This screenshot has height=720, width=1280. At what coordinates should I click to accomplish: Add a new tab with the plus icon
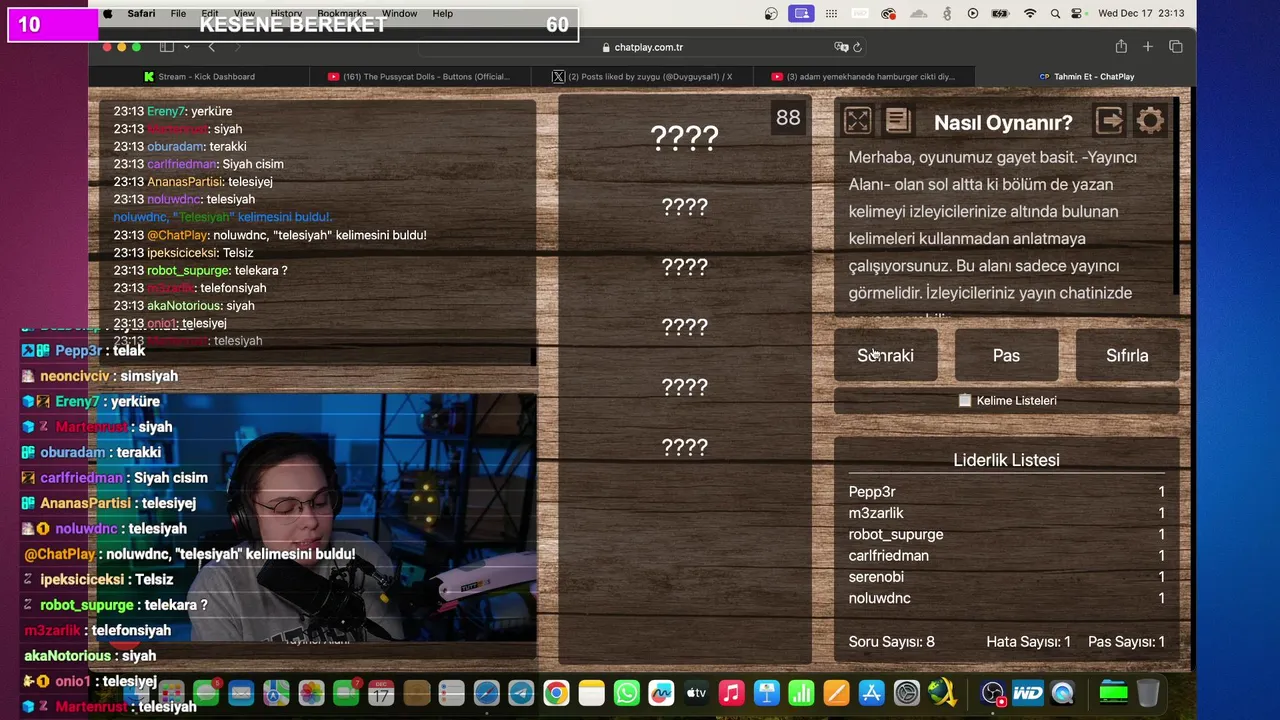pyautogui.click(x=1148, y=47)
